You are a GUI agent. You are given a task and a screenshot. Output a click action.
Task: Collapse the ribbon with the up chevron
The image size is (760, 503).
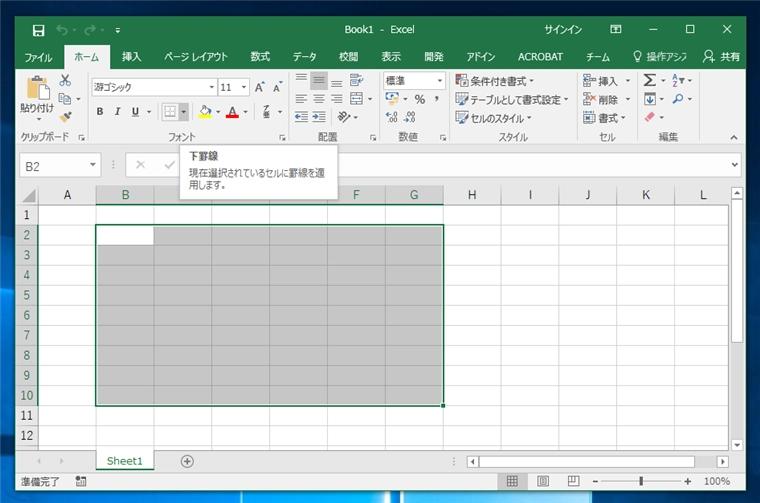click(734, 138)
